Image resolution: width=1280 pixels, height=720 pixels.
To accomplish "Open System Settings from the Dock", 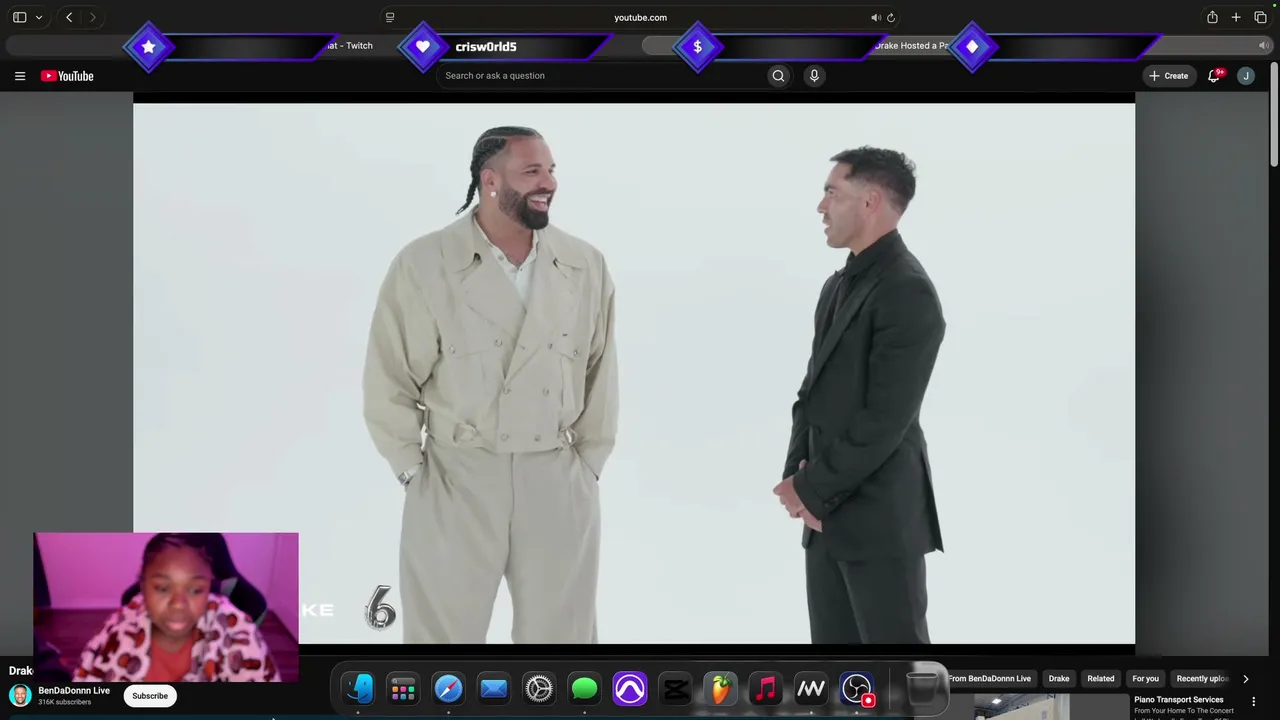I will click(539, 688).
